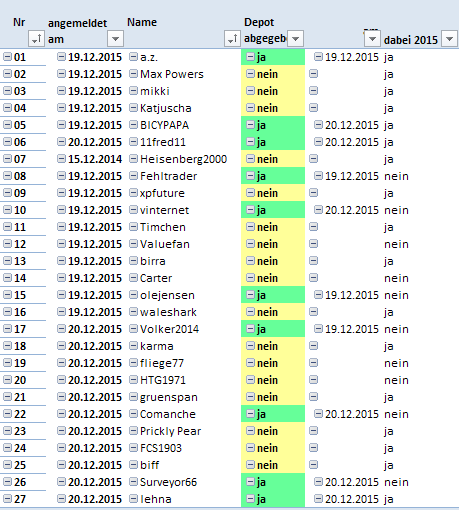This screenshot has width=459, height=510.
Task: Select row number cell '24'
Action: (20, 448)
